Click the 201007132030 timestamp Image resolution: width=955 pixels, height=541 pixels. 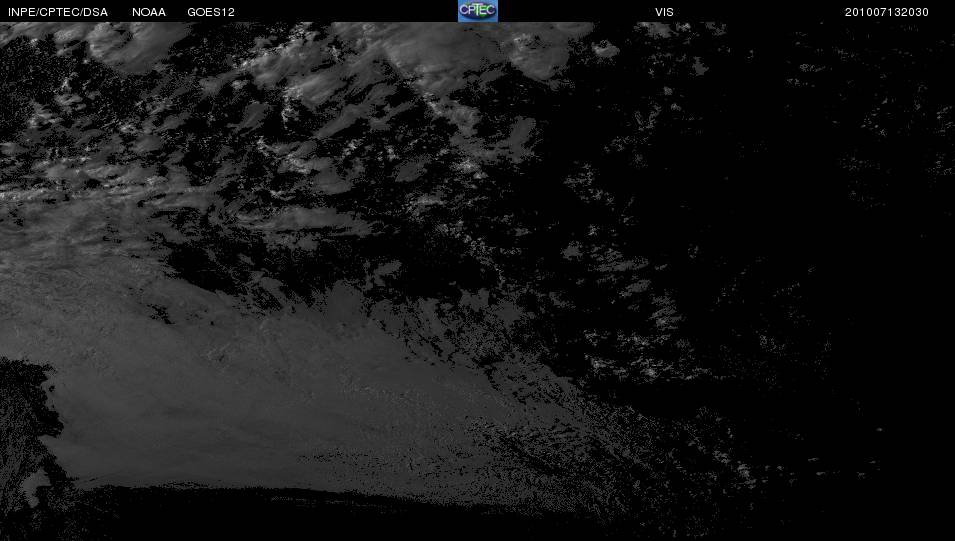[886, 12]
